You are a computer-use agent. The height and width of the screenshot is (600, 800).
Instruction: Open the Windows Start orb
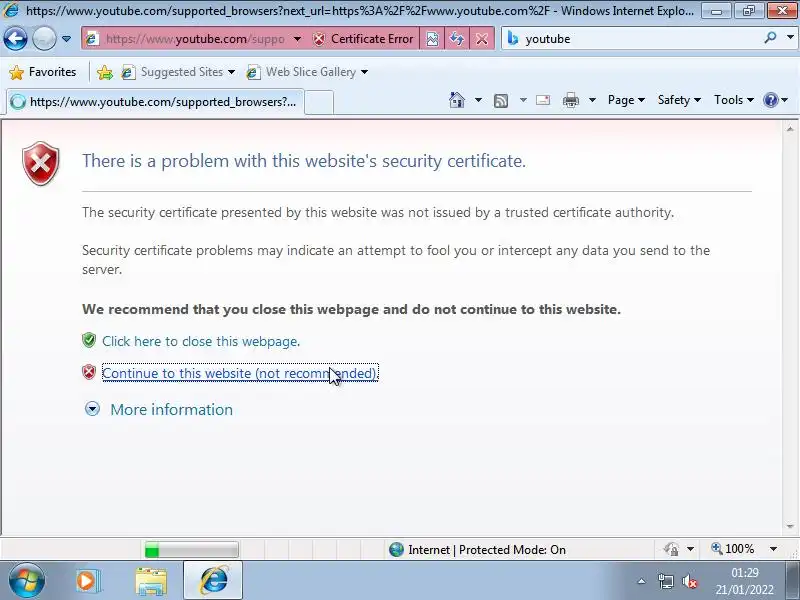coord(26,581)
